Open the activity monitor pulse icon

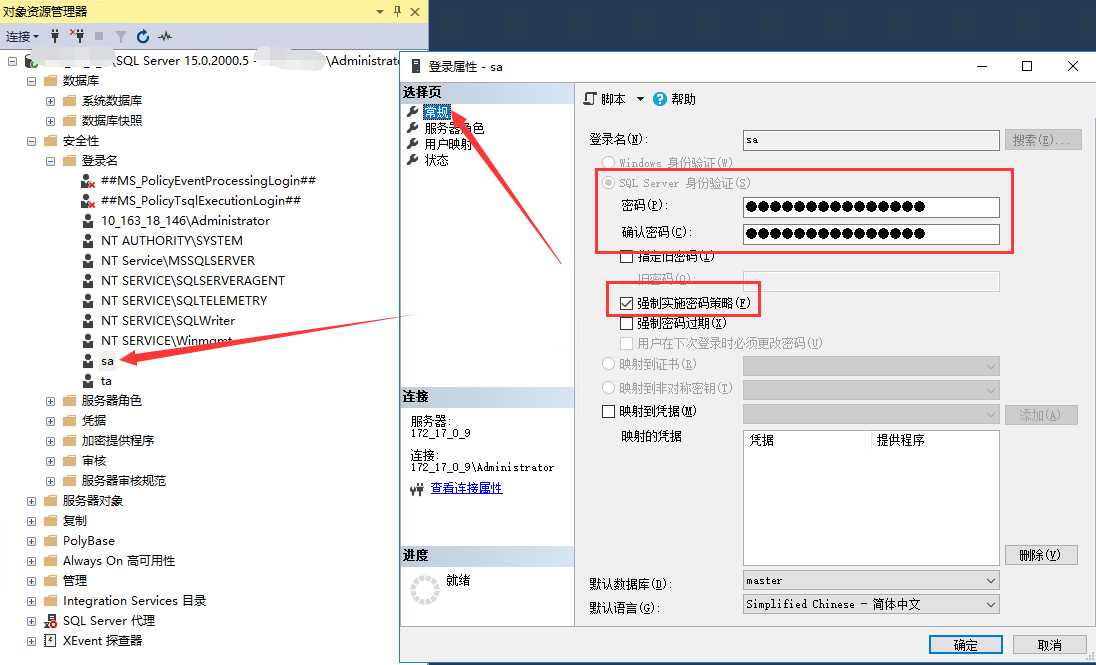165,36
